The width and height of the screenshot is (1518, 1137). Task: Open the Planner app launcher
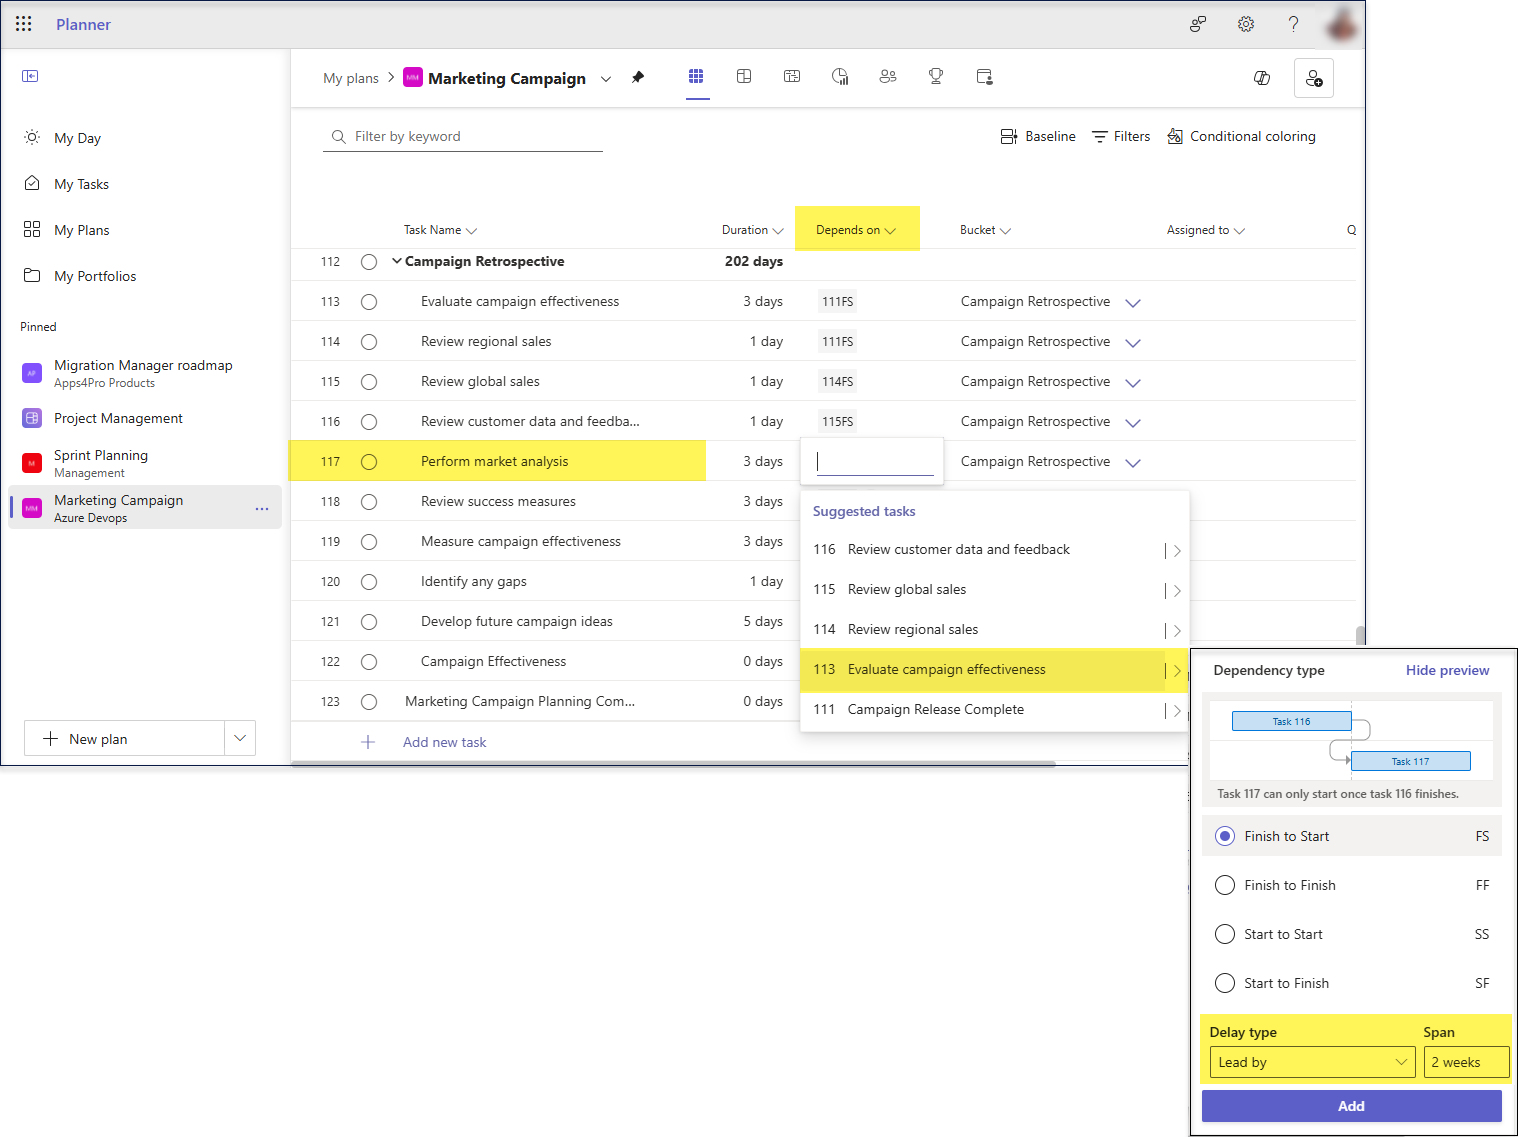click(x=23, y=24)
